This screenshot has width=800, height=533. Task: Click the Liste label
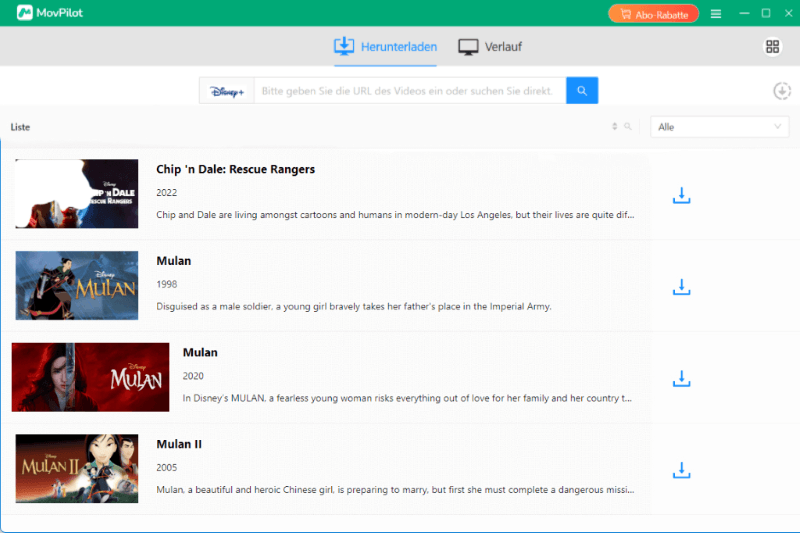[20, 127]
